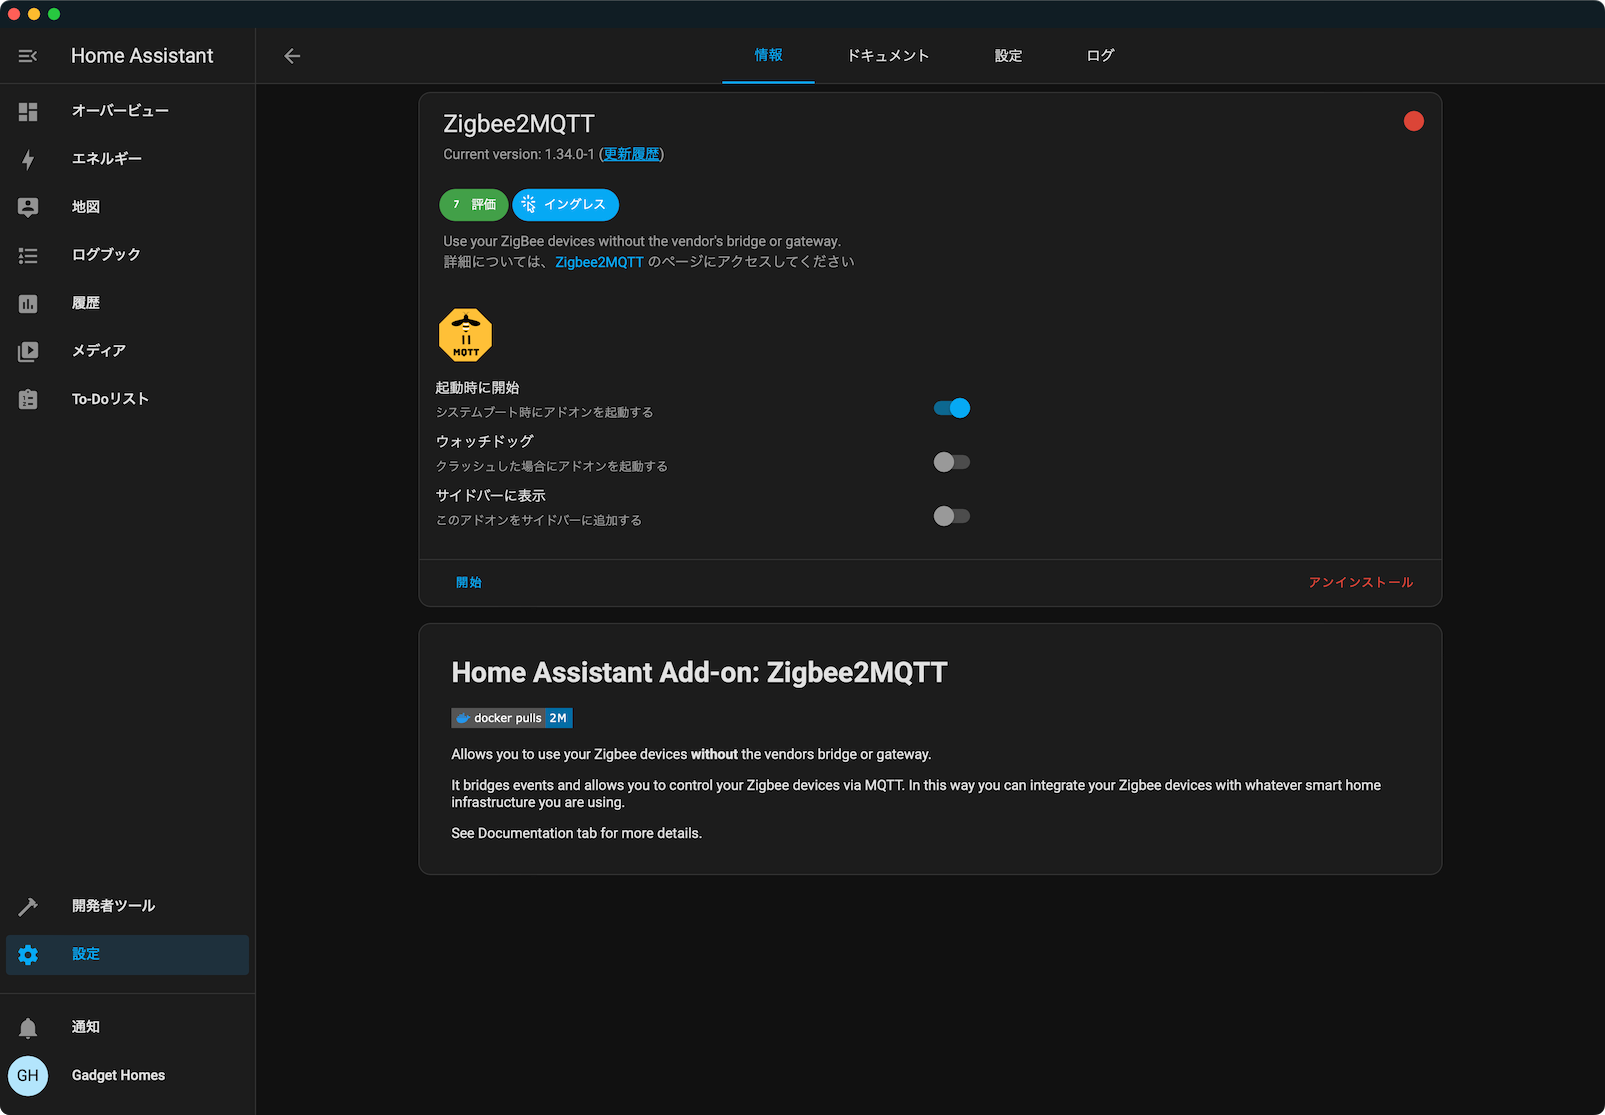Click the サイドバーに表示 label
Screen dimensions: 1605x1115
(490, 496)
